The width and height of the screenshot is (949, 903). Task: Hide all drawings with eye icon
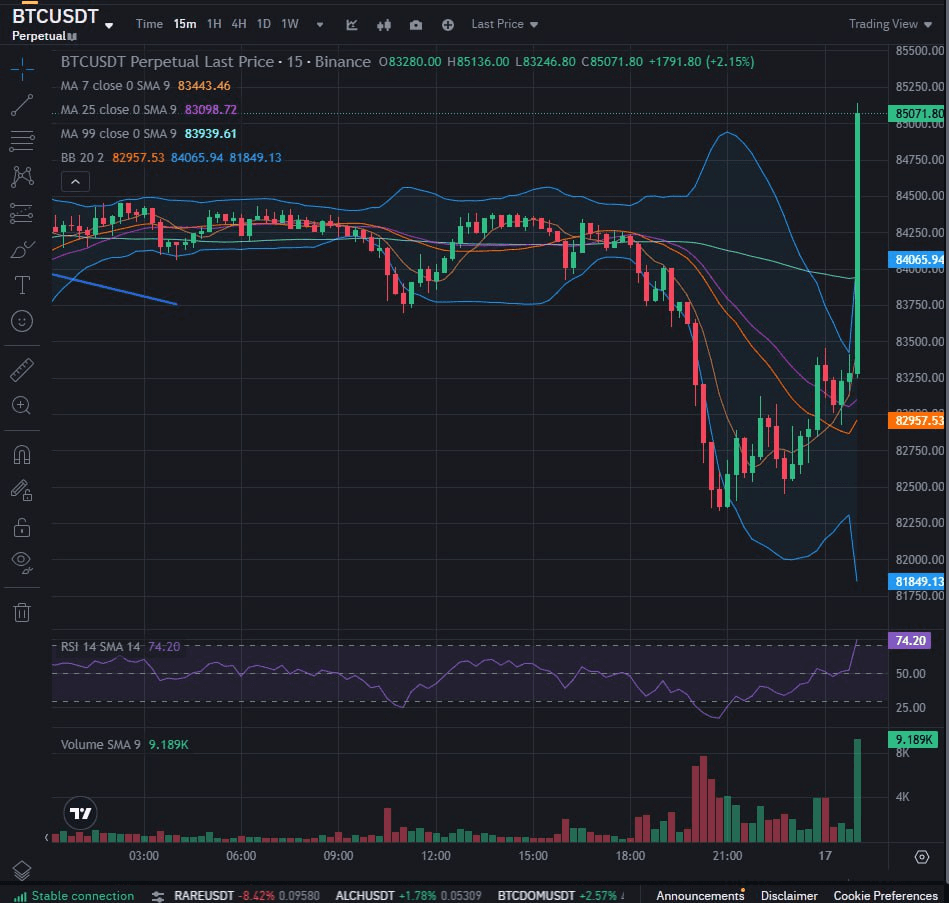point(22,563)
